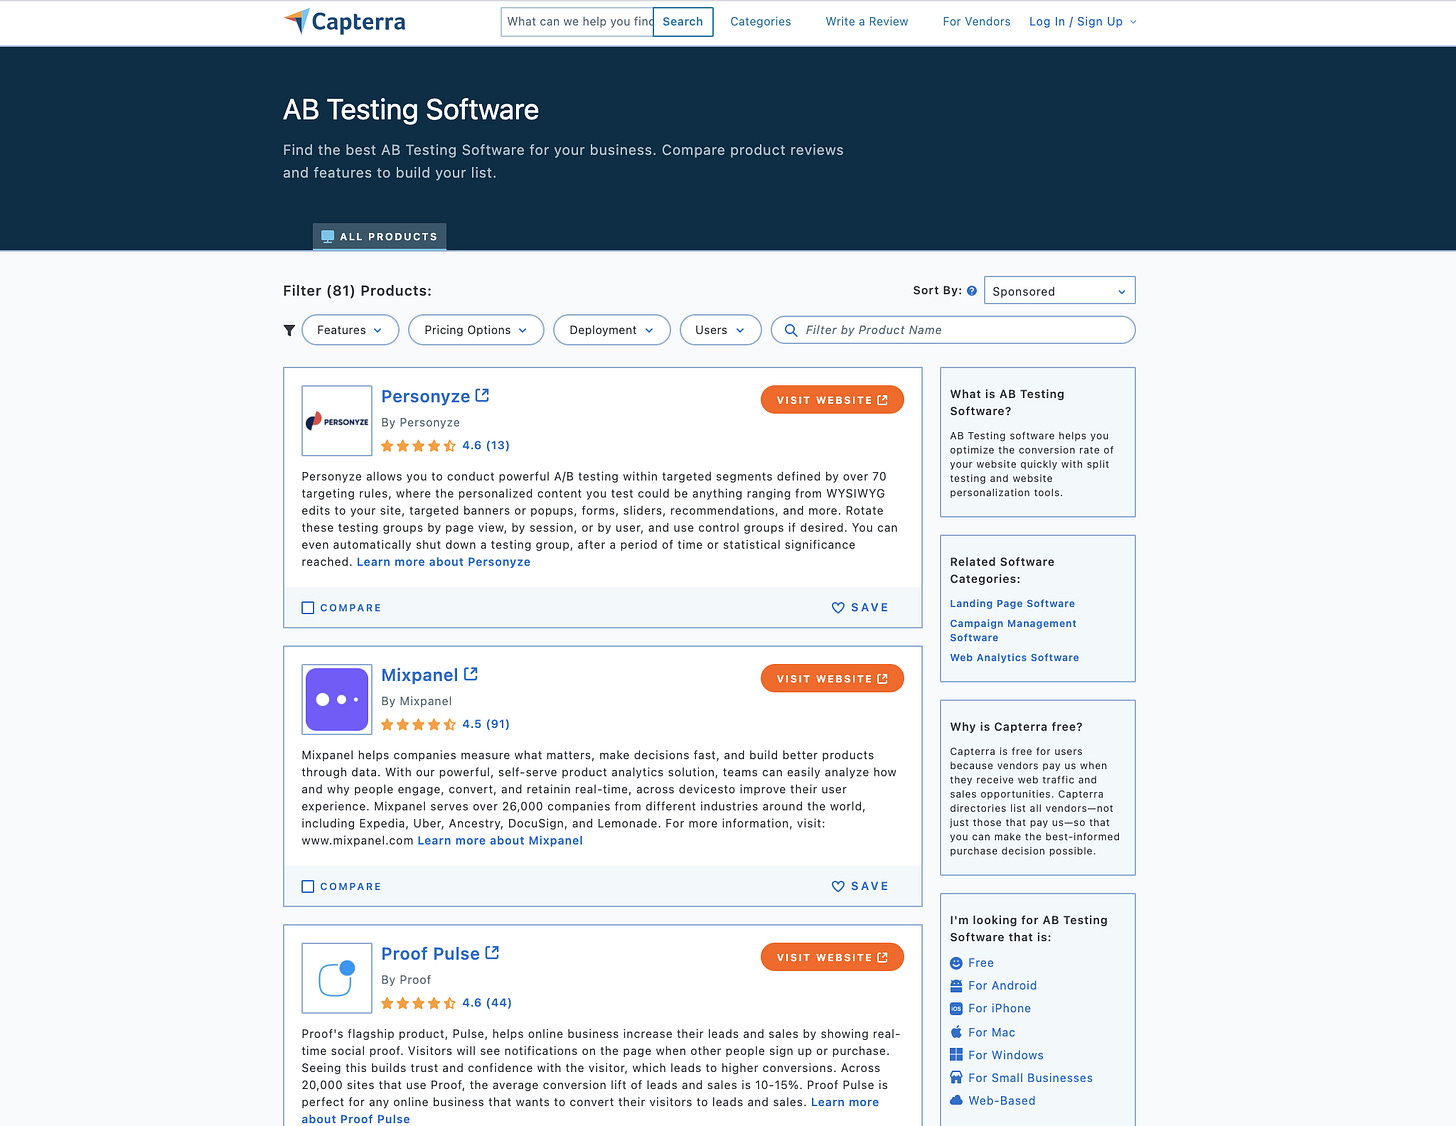The image size is (1456, 1126).
Task: Open Personyze external link icon beside title
Action: [482, 396]
